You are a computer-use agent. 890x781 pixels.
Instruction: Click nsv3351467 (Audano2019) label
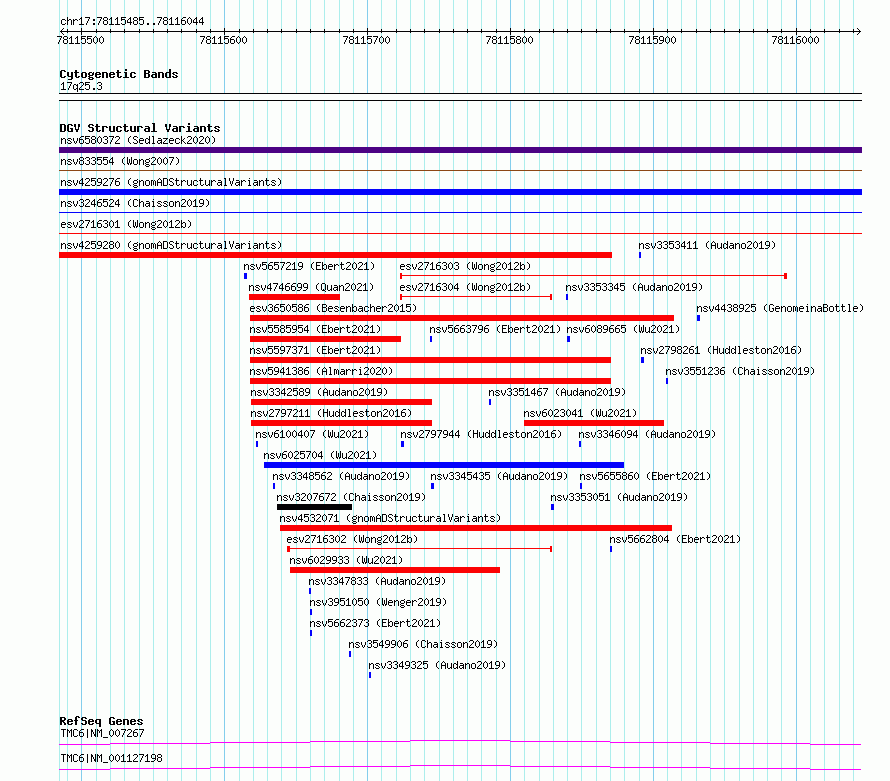pyautogui.click(x=557, y=392)
